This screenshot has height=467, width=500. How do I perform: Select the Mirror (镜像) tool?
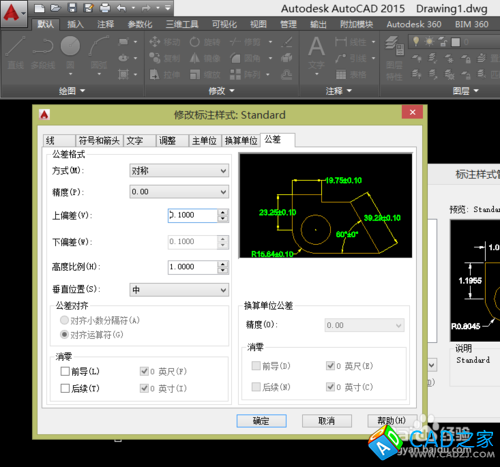click(x=205, y=58)
